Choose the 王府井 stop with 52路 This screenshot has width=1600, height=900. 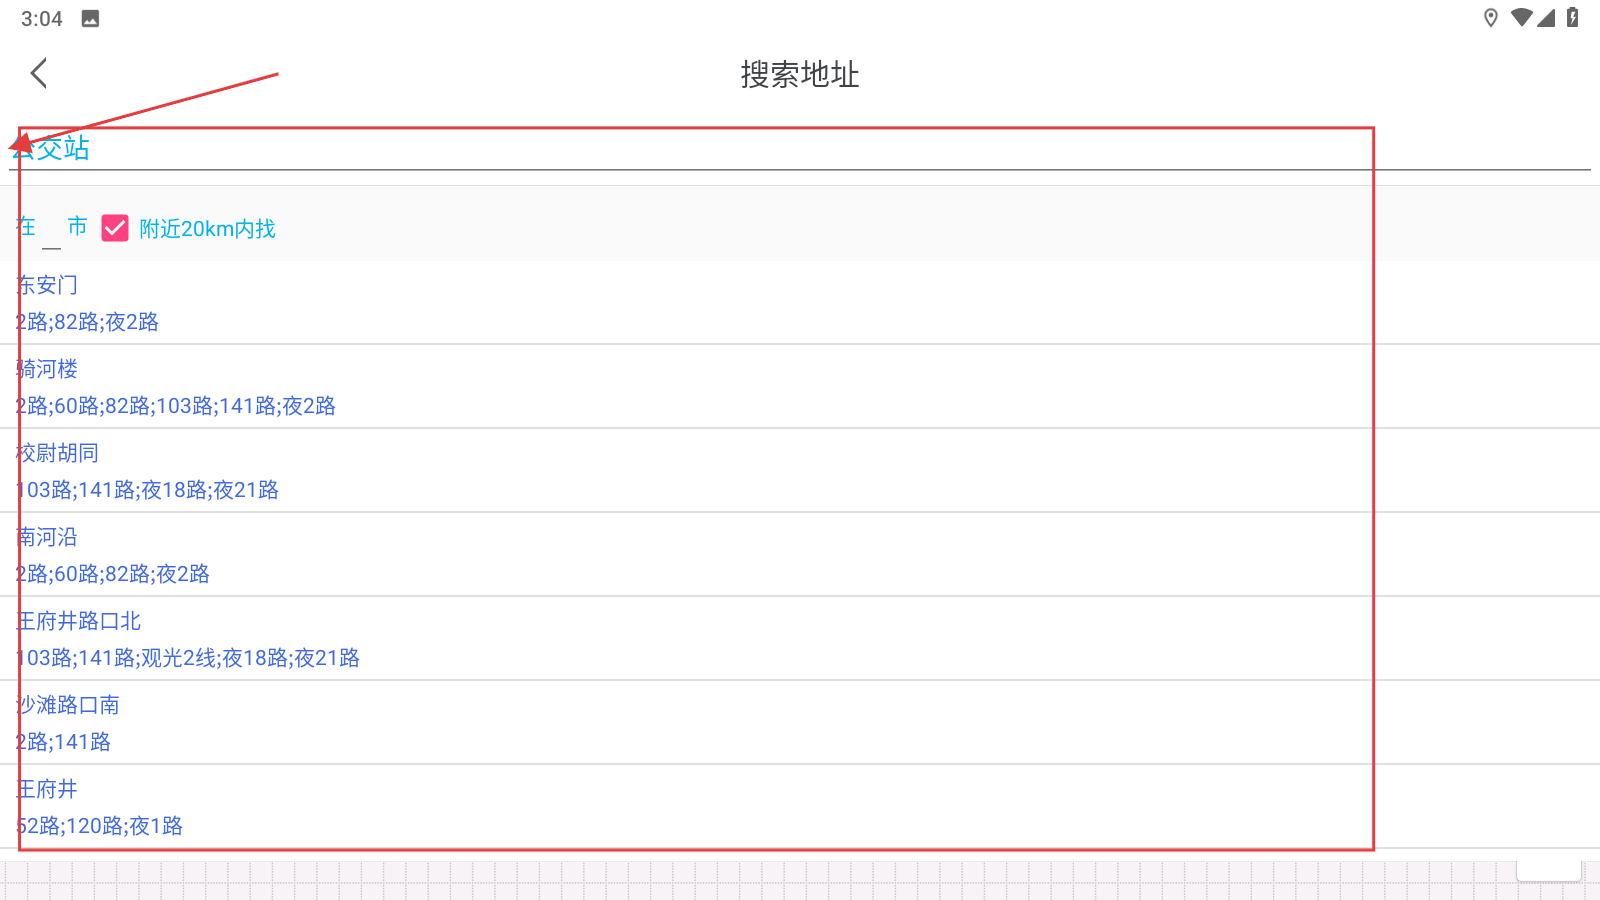click(800, 807)
